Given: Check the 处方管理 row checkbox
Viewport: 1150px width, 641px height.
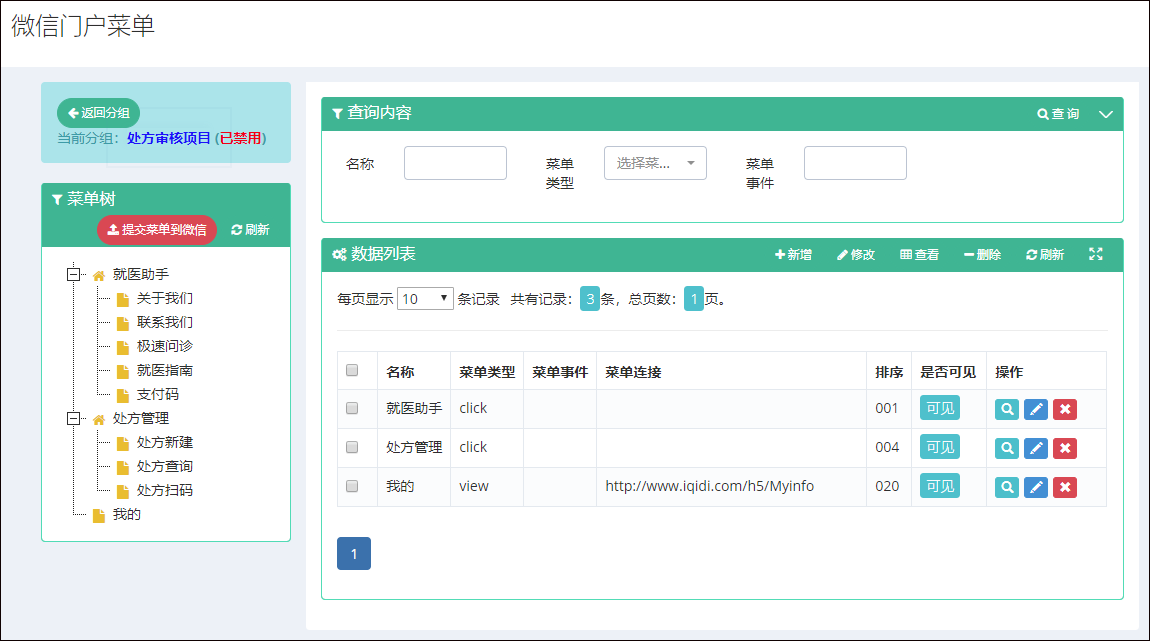Looking at the screenshot, I should (x=352, y=447).
